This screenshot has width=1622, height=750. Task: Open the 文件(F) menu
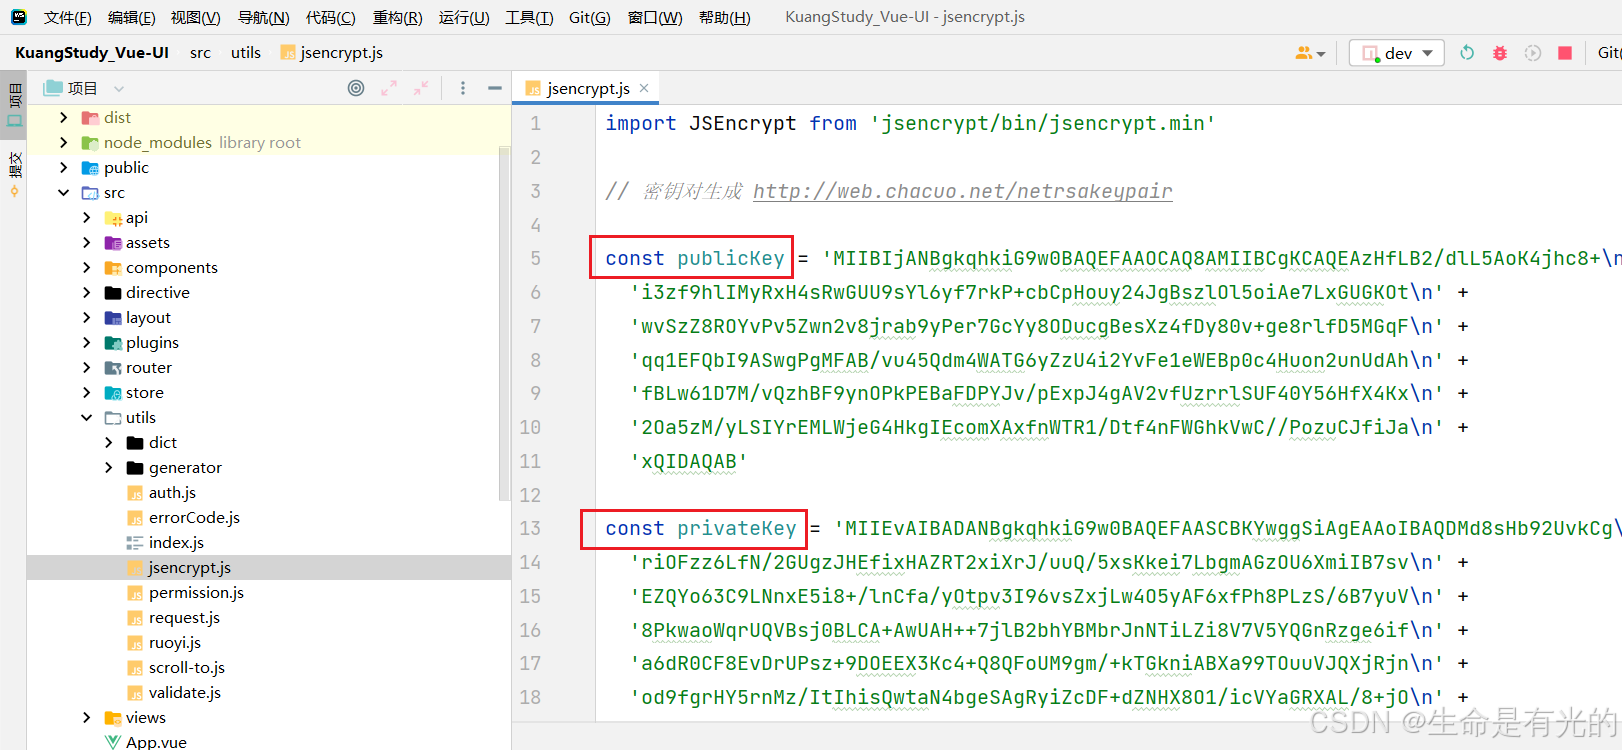coord(67,18)
